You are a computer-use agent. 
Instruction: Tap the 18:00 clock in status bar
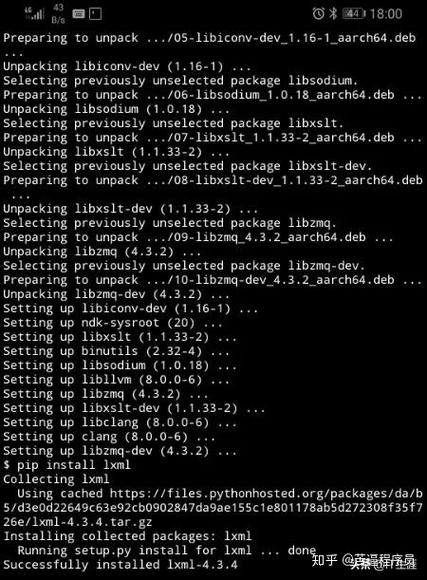click(x=386, y=14)
